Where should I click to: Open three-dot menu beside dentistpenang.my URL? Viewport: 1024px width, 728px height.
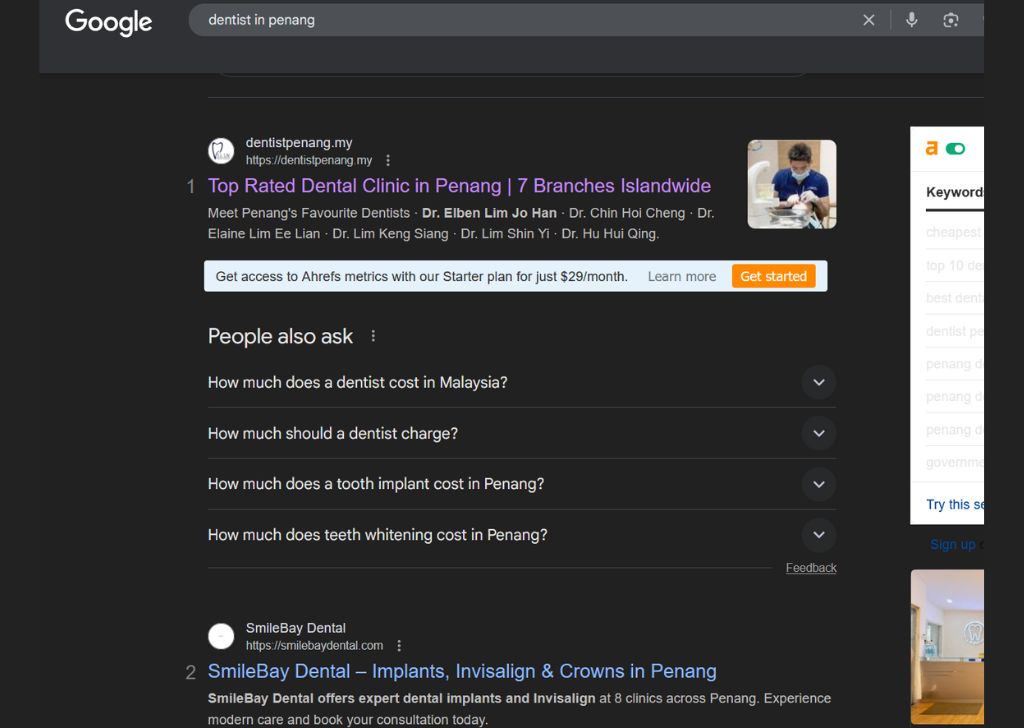pos(388,160)
